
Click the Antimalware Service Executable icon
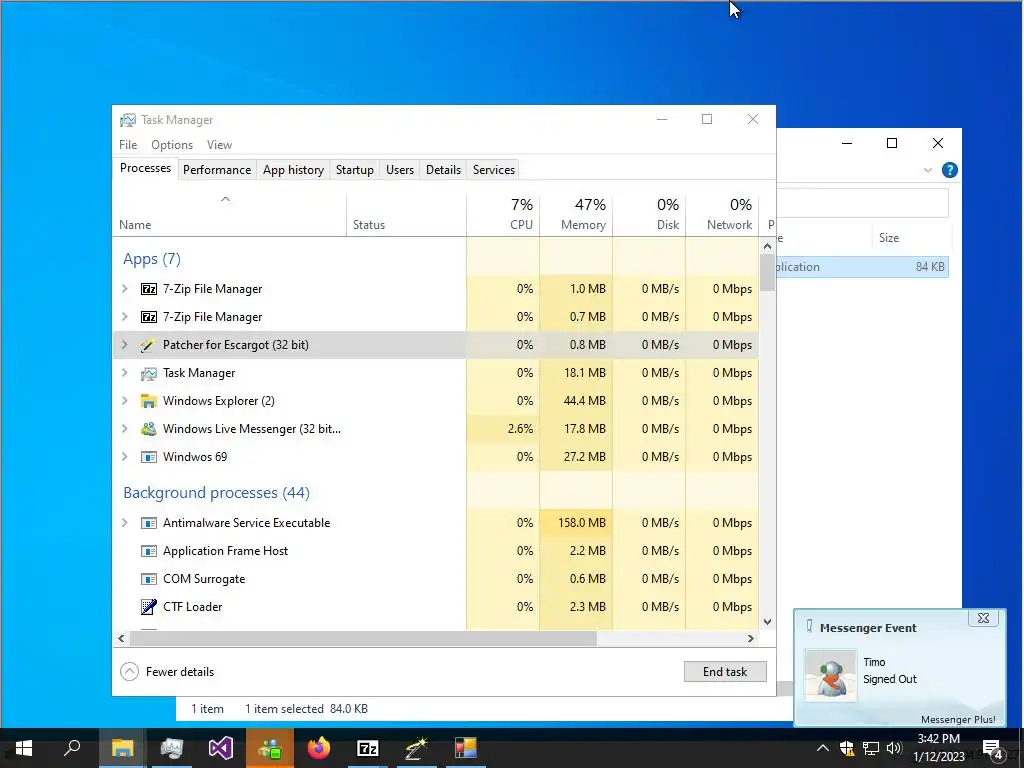[x=149, y=523]
